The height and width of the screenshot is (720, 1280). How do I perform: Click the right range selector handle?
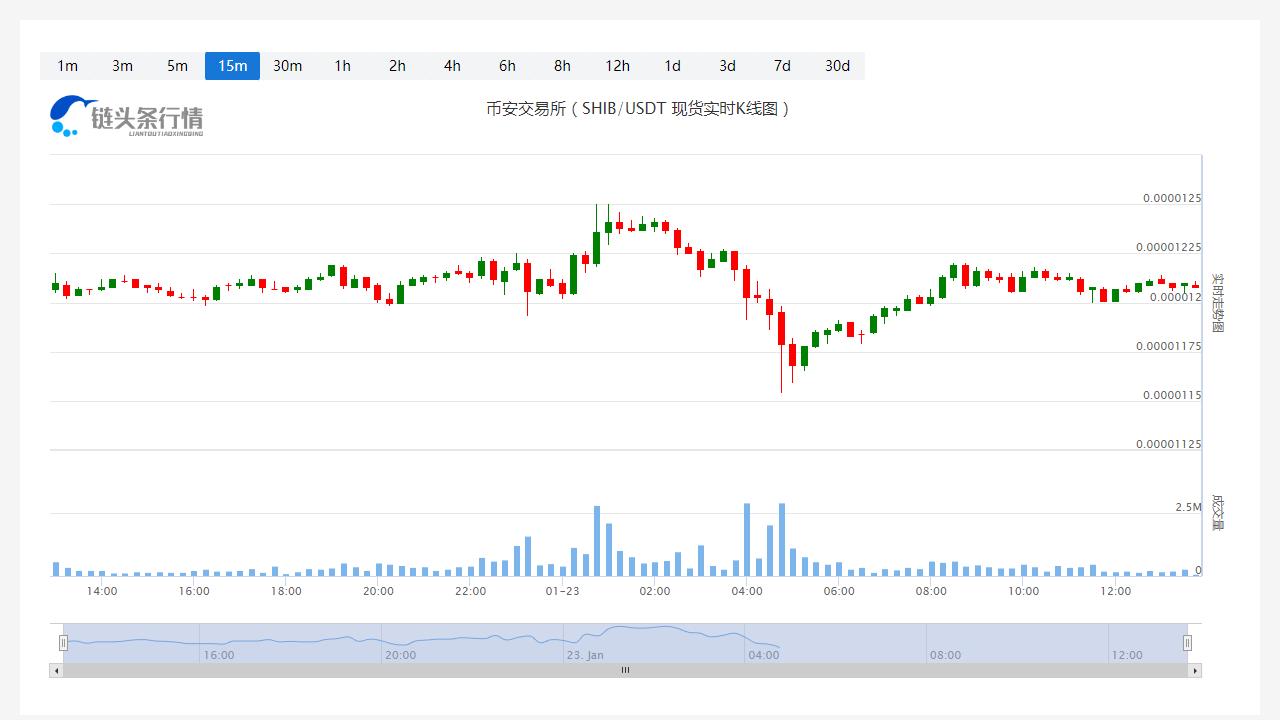1187,643
